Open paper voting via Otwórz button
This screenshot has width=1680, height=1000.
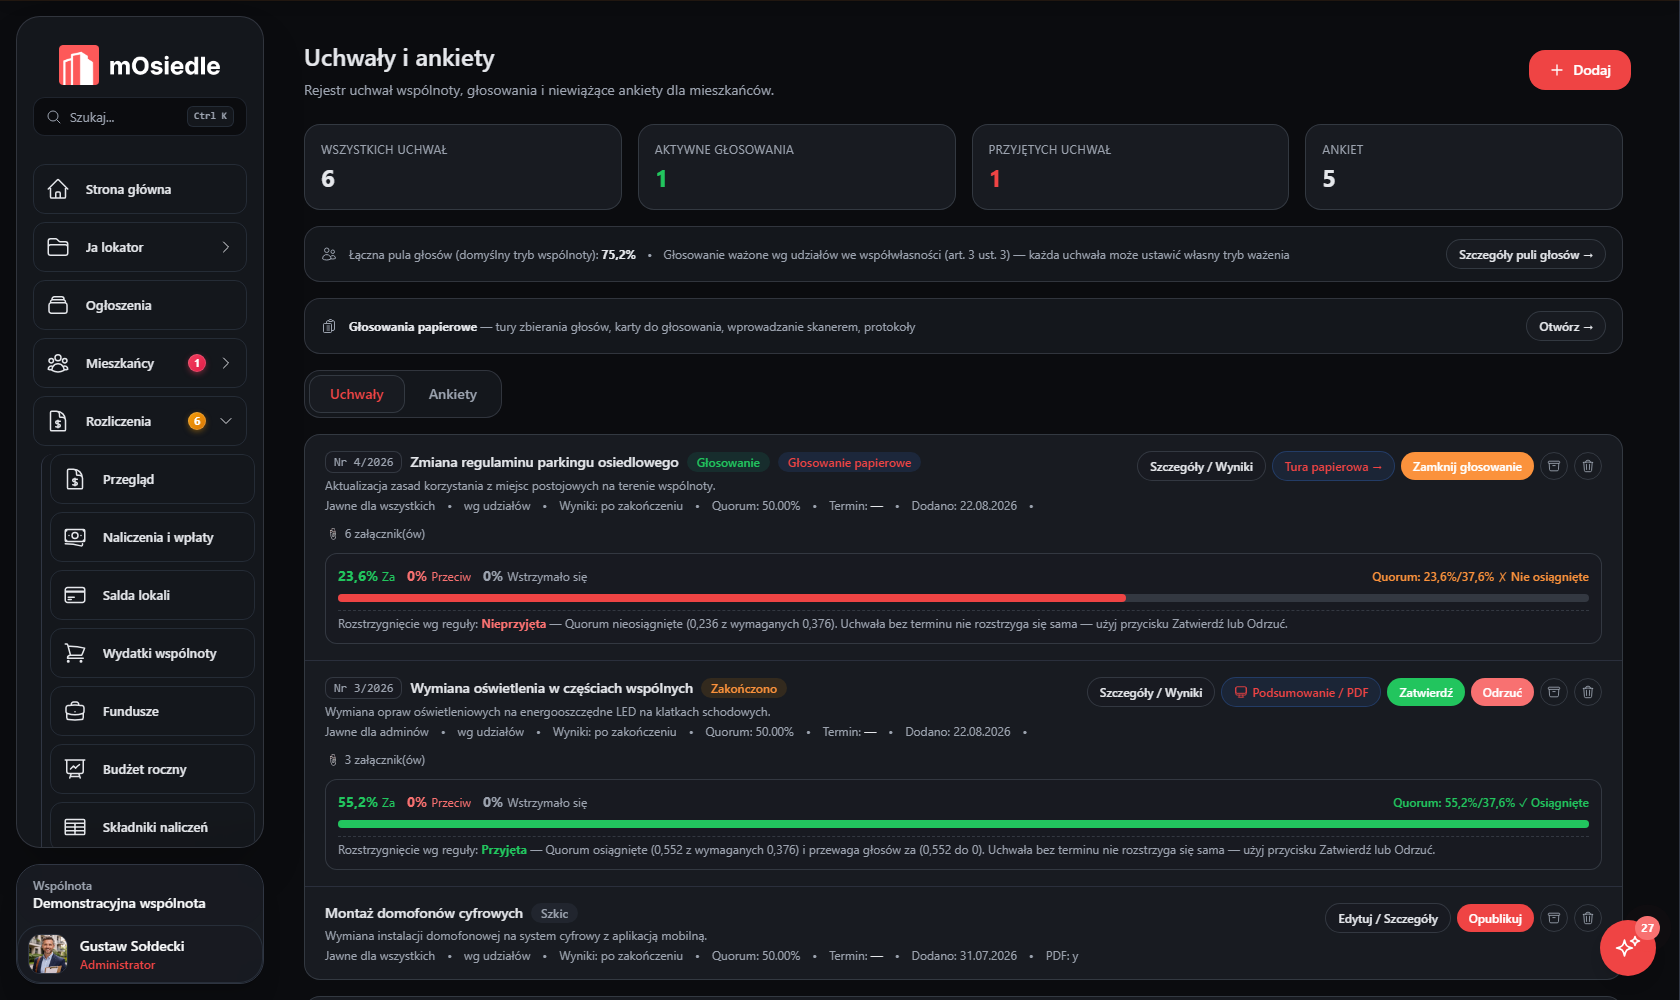coord(1566,327)
